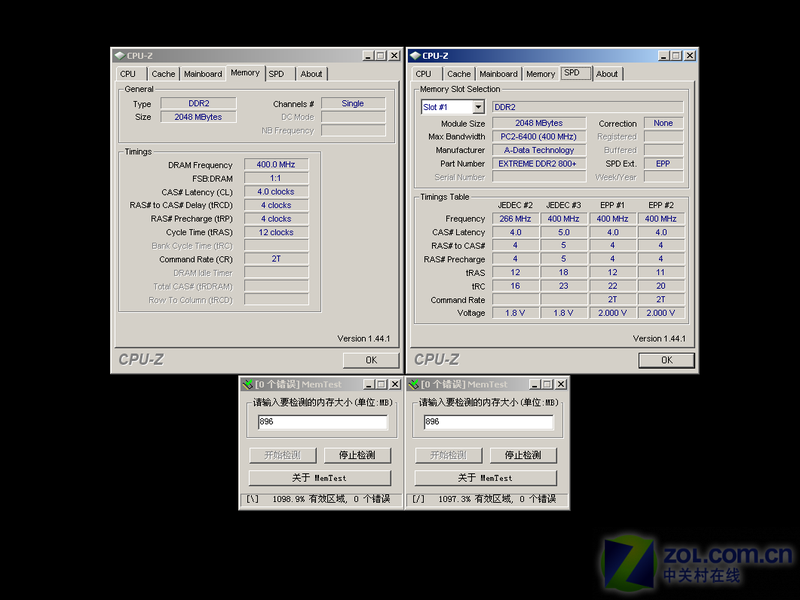The image size is (800, 600).
Task: Click DRAM Frequency value 400.0 MHz
Action: (276, 165)
